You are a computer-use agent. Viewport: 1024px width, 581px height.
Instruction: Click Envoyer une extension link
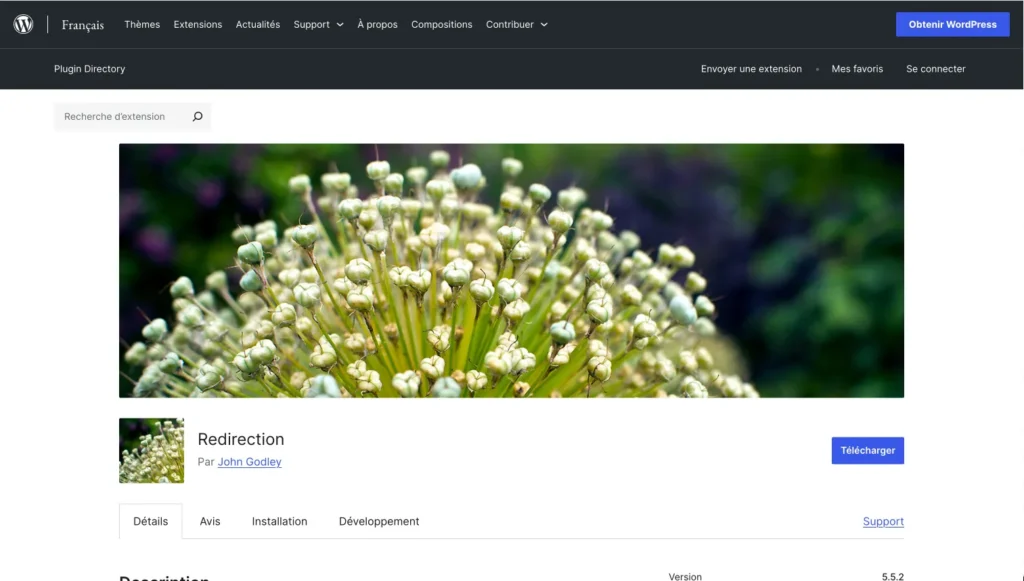pyautogui.click(x=751, y=69)
